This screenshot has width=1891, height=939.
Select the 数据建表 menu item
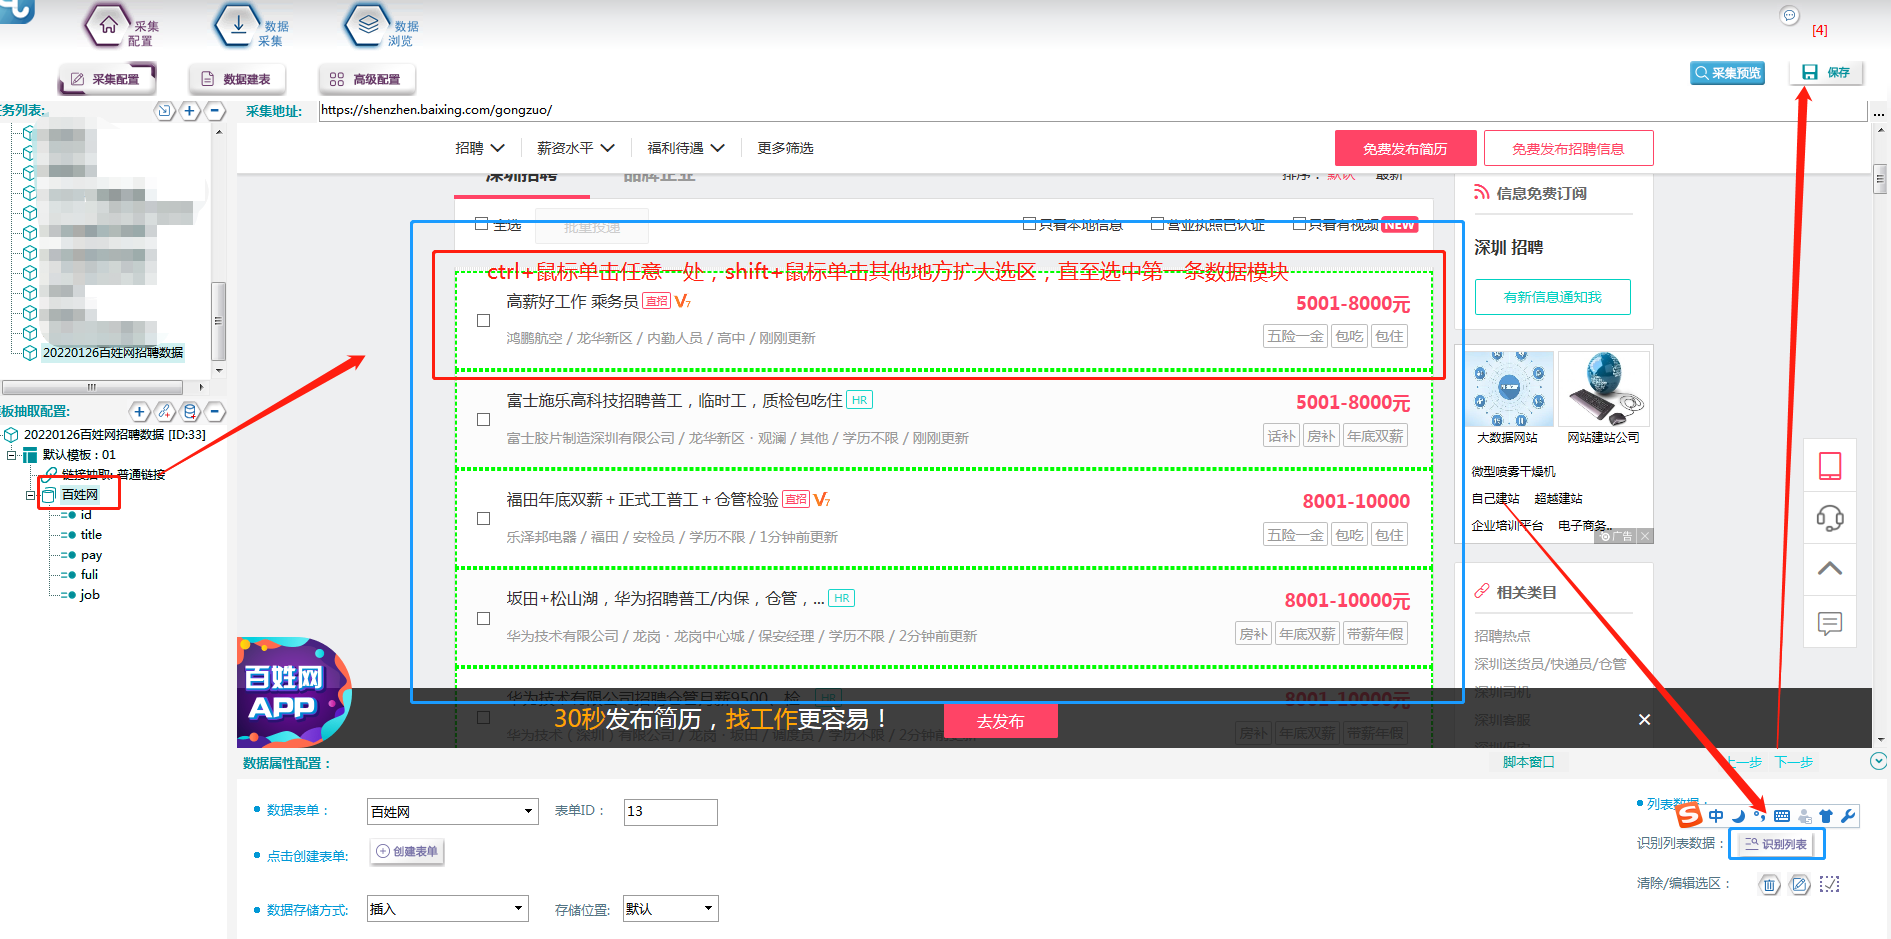pyautogui.click(x=237, y=78)
